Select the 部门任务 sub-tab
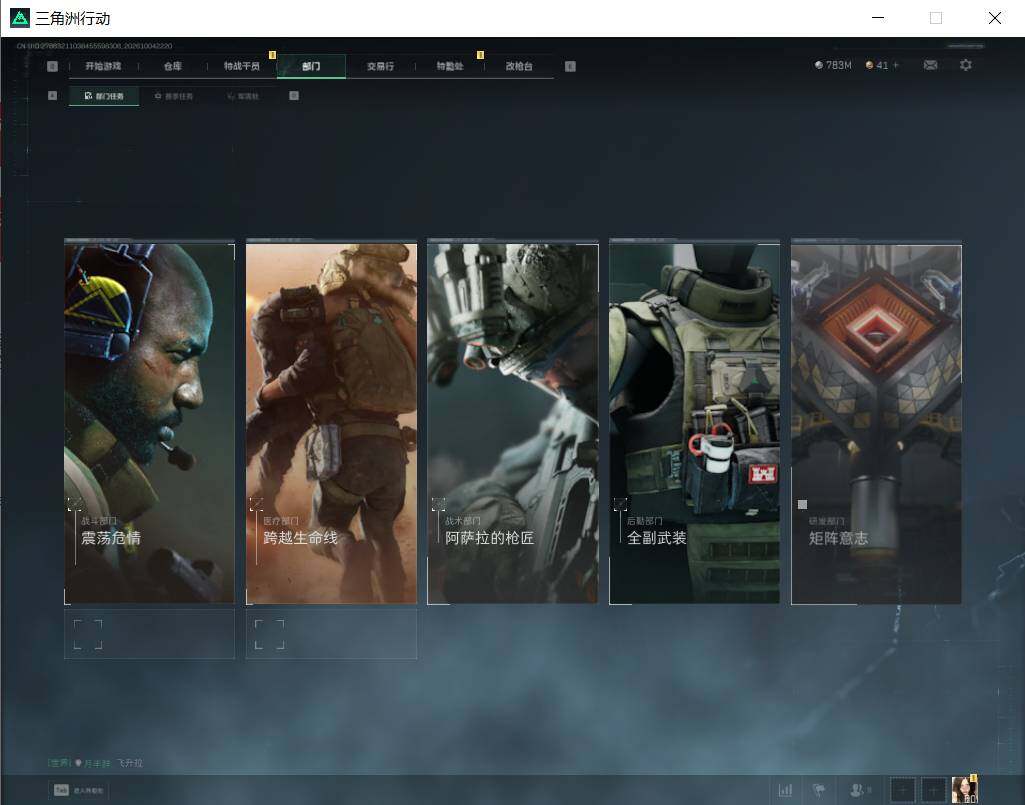Screen dimensions: 1025x805 104,96
